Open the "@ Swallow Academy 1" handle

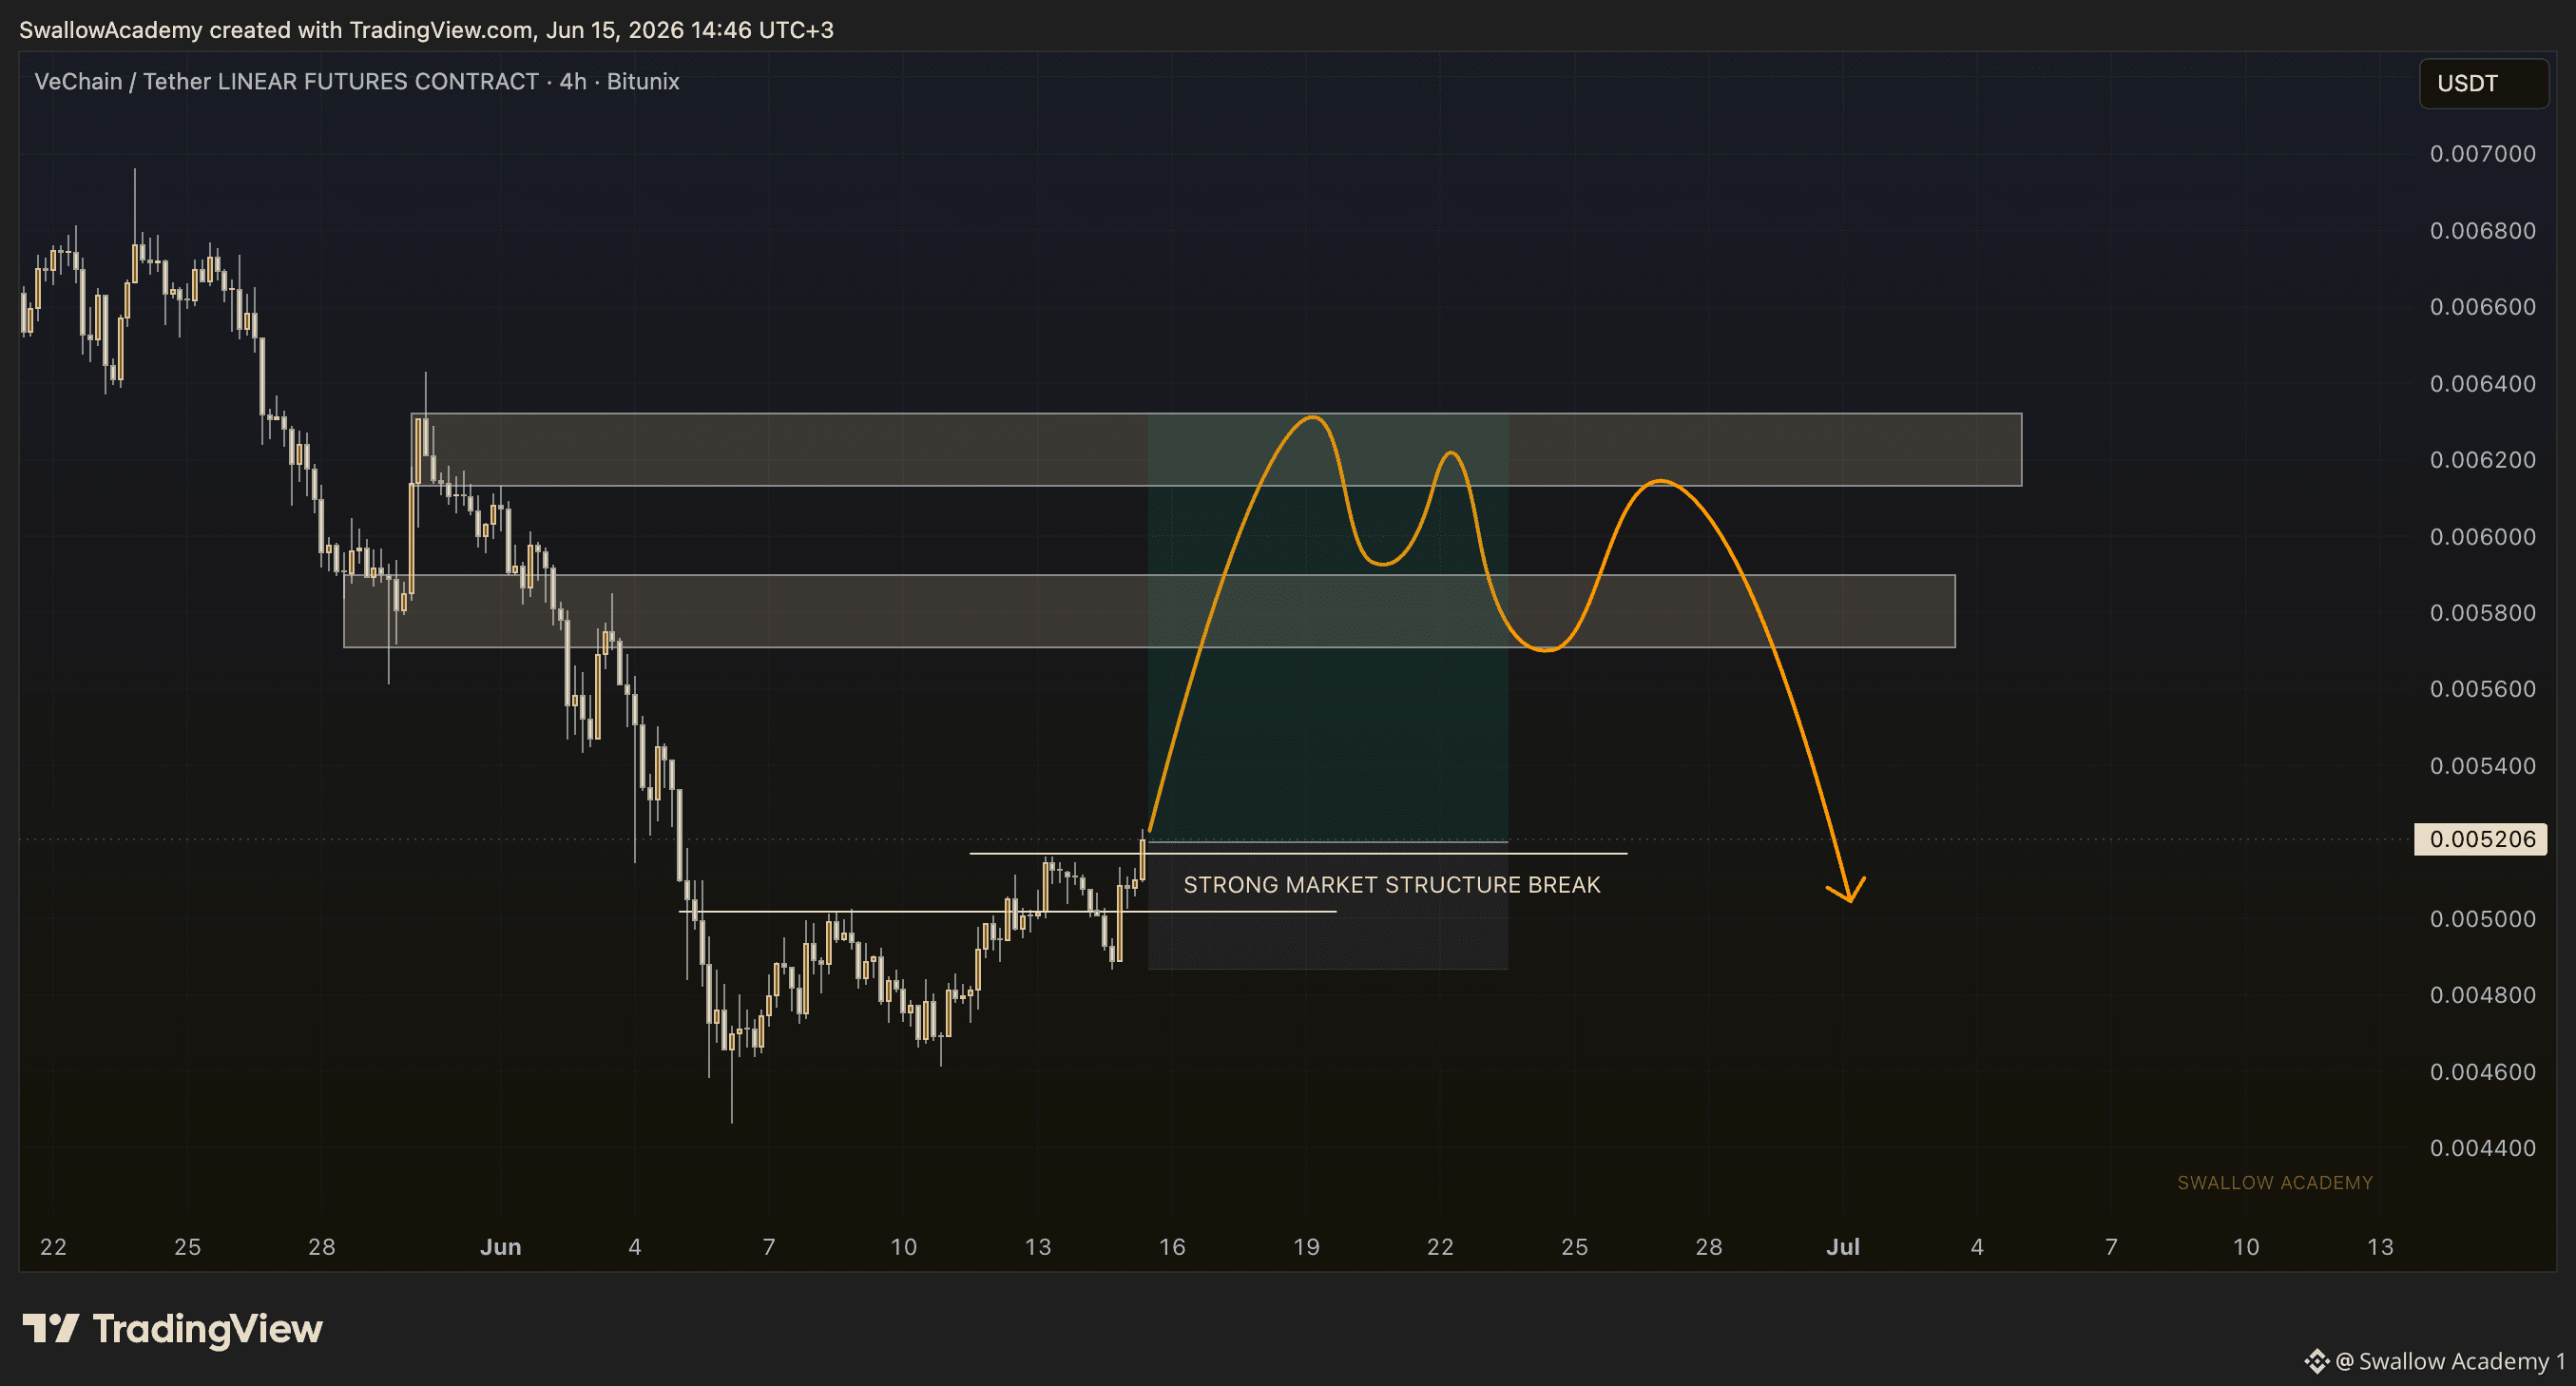coord(2451,1361)
